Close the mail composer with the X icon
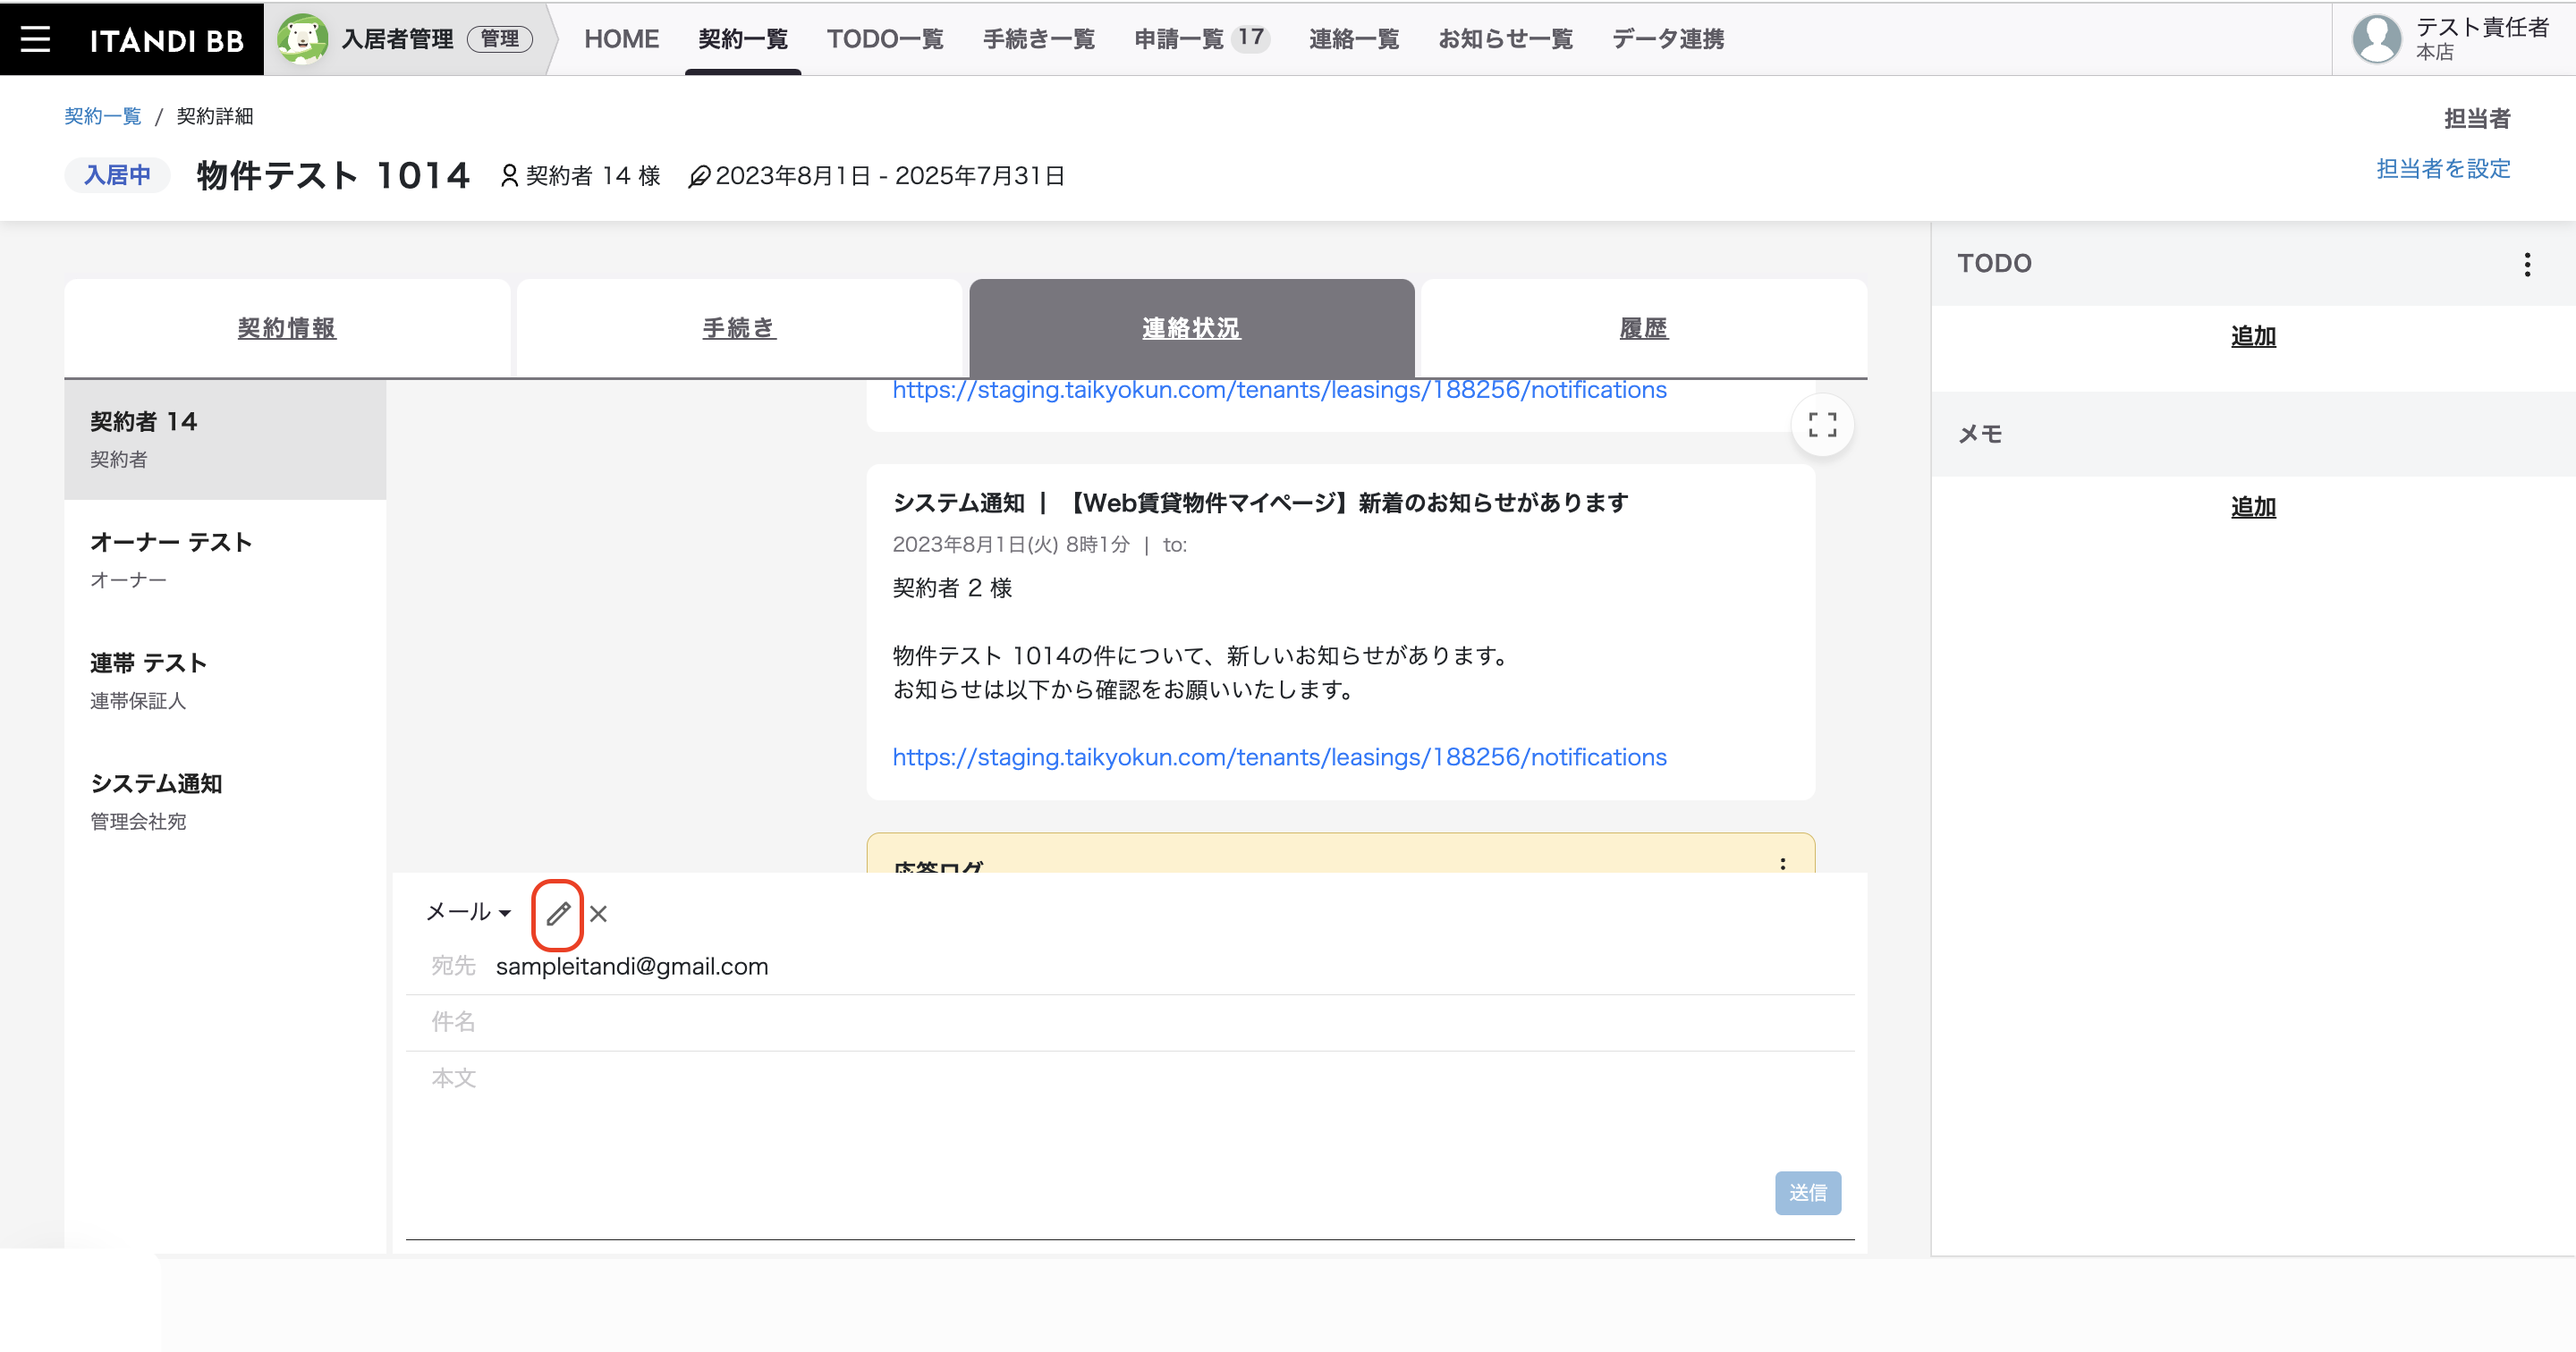 (598, 913)
